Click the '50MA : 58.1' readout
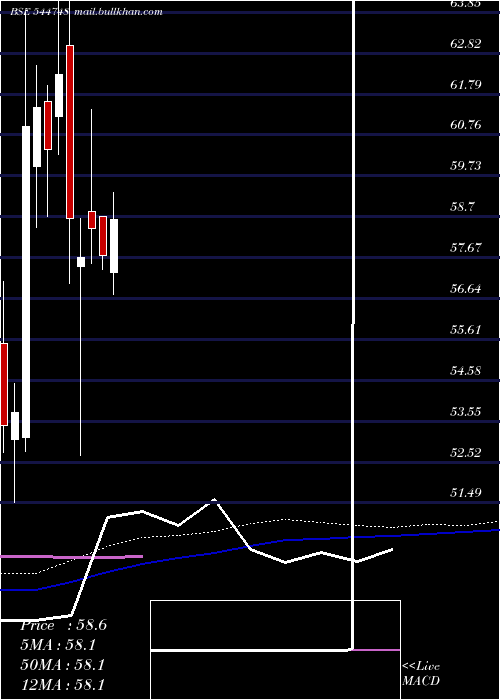This screenshot has height=700, width=500. (62, 665)
